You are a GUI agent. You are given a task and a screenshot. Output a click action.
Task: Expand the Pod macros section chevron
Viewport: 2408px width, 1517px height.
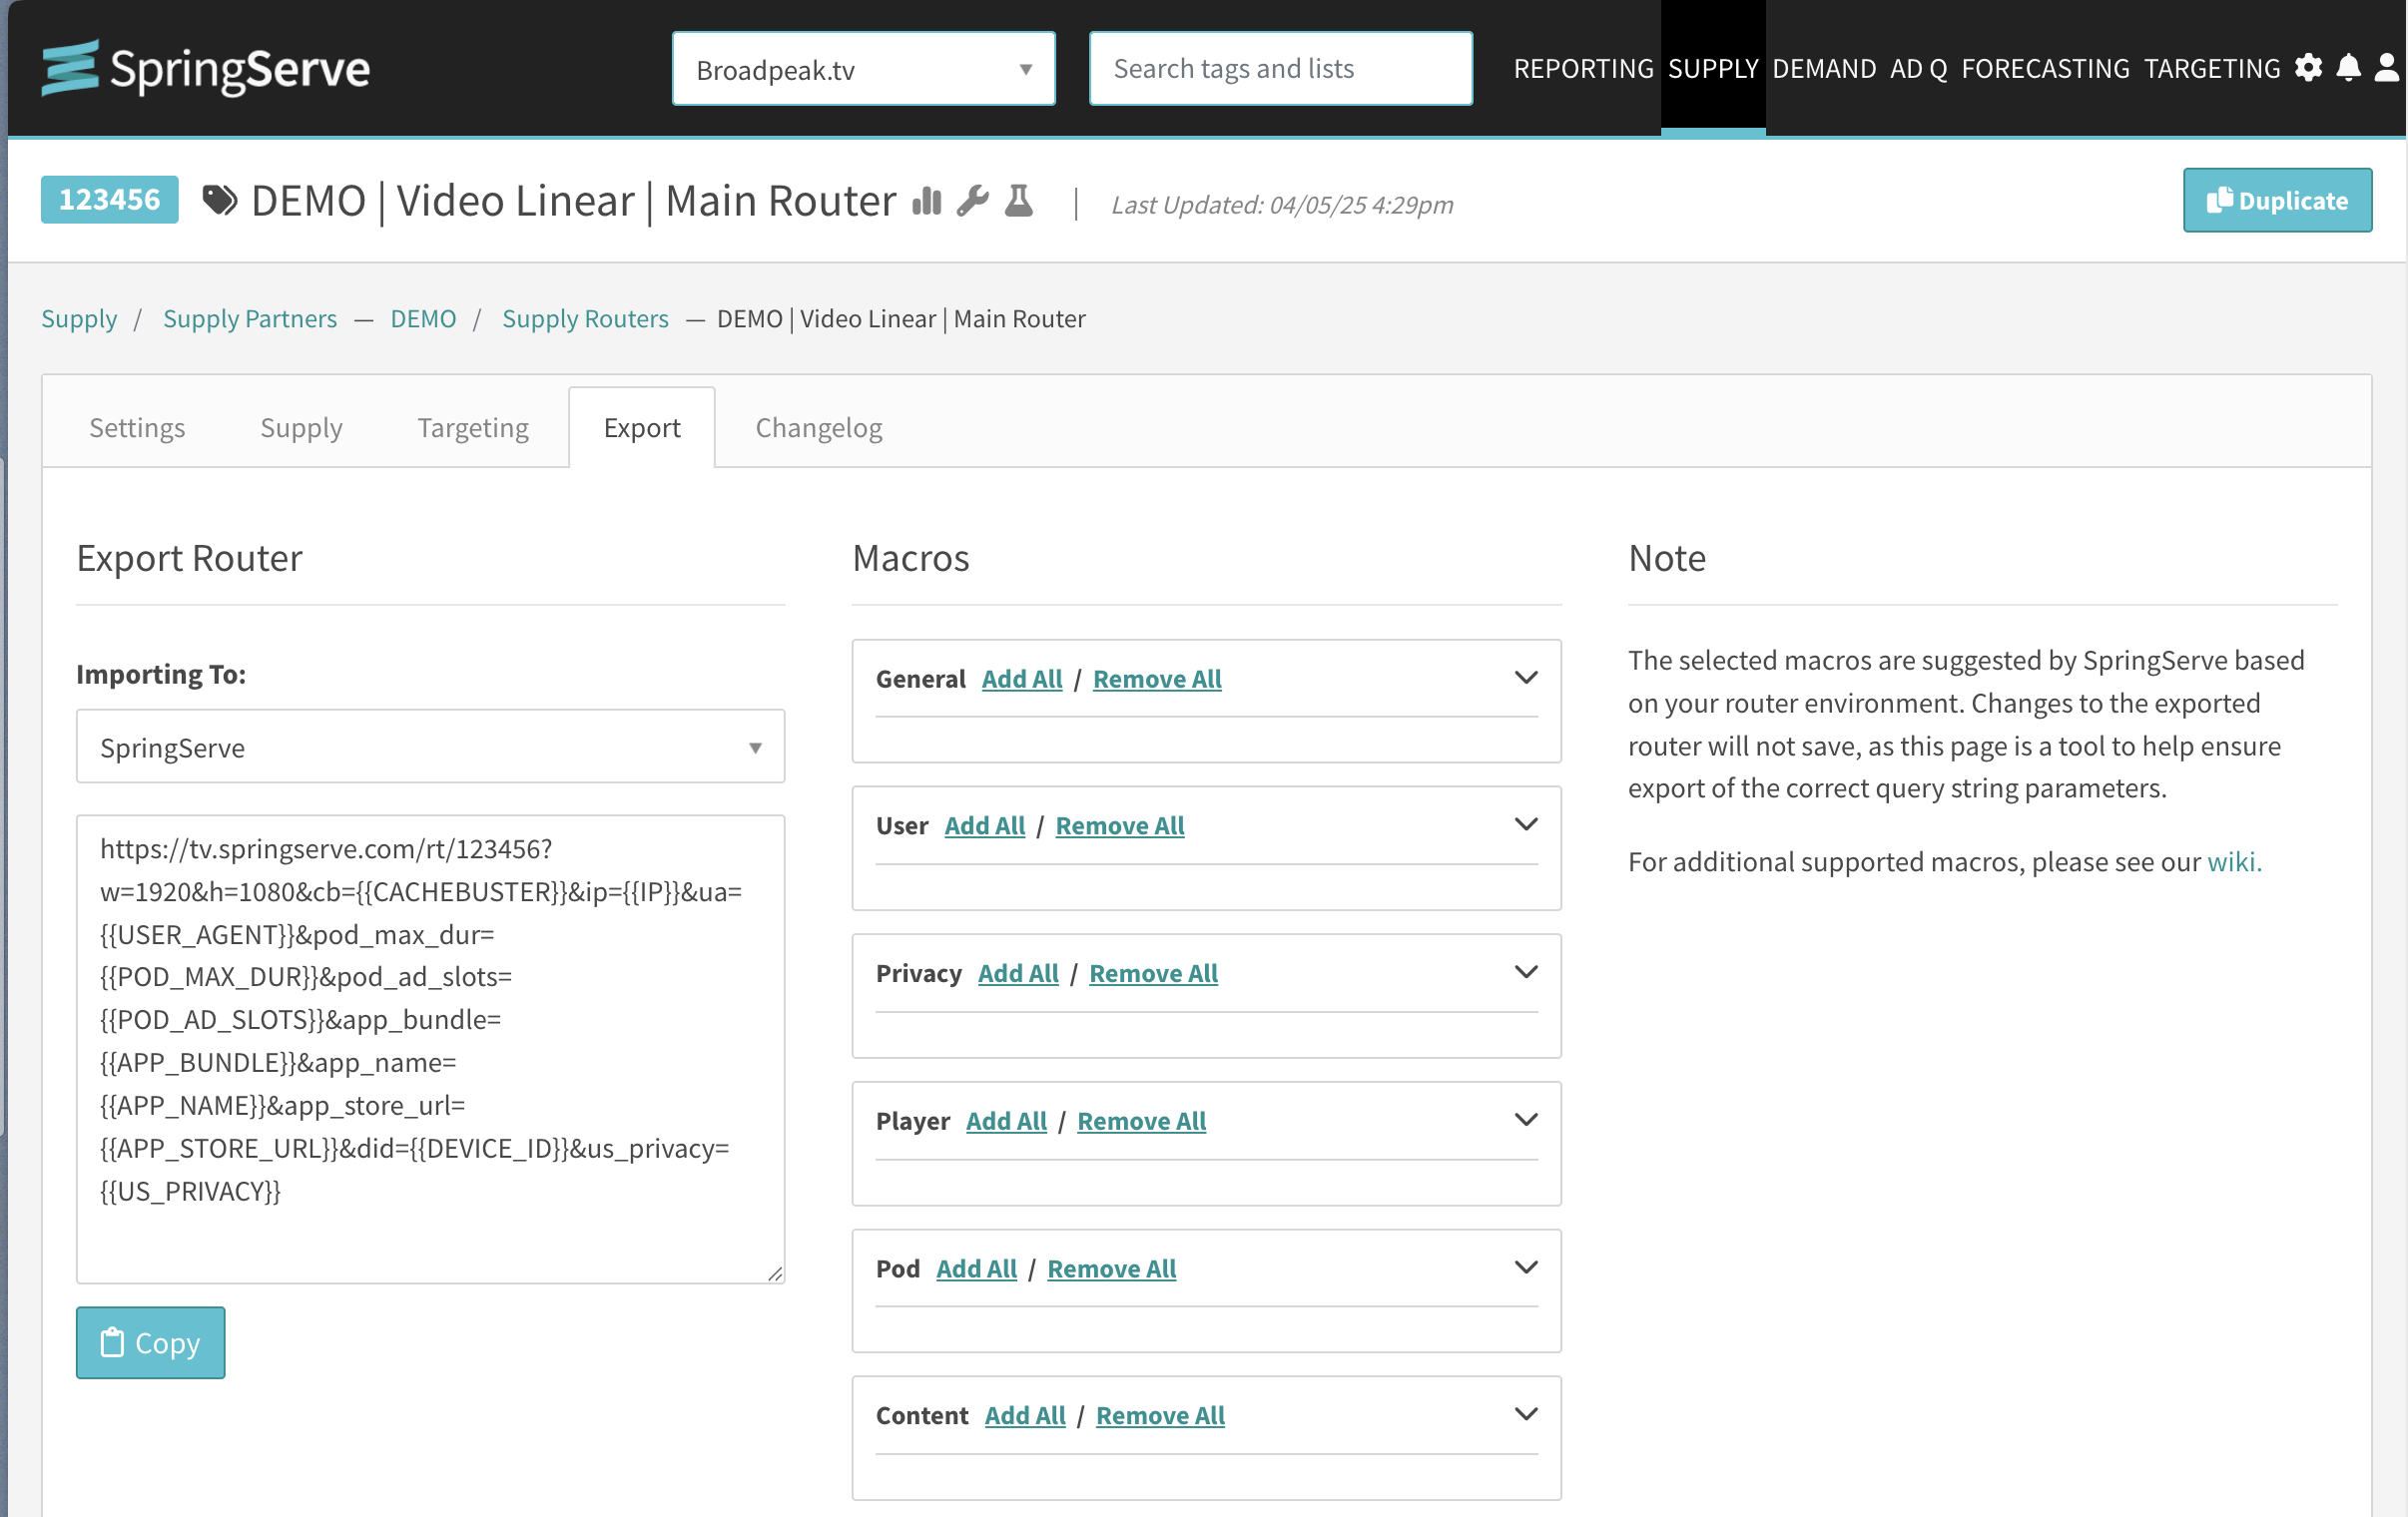(1525, 1267)
